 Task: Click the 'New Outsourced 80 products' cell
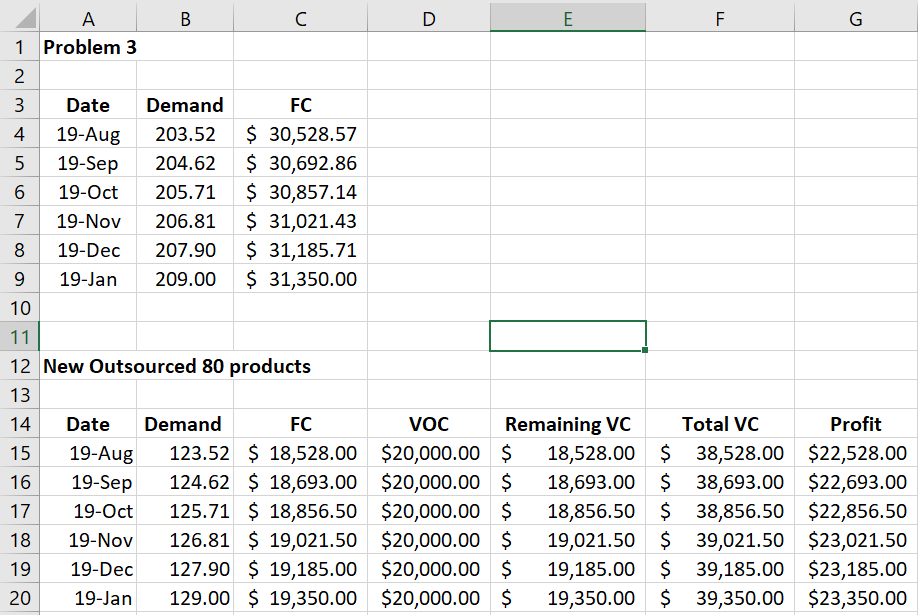[x=177, y=366]
